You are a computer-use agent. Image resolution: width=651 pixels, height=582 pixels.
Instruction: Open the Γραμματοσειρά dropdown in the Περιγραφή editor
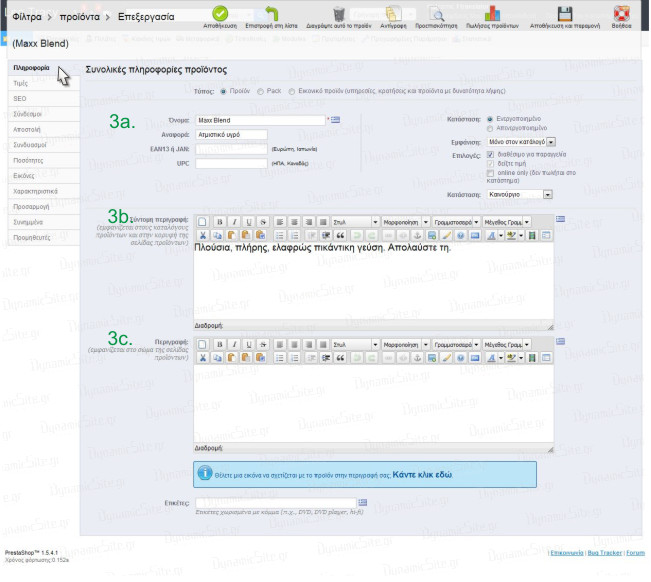click(456, 345)
